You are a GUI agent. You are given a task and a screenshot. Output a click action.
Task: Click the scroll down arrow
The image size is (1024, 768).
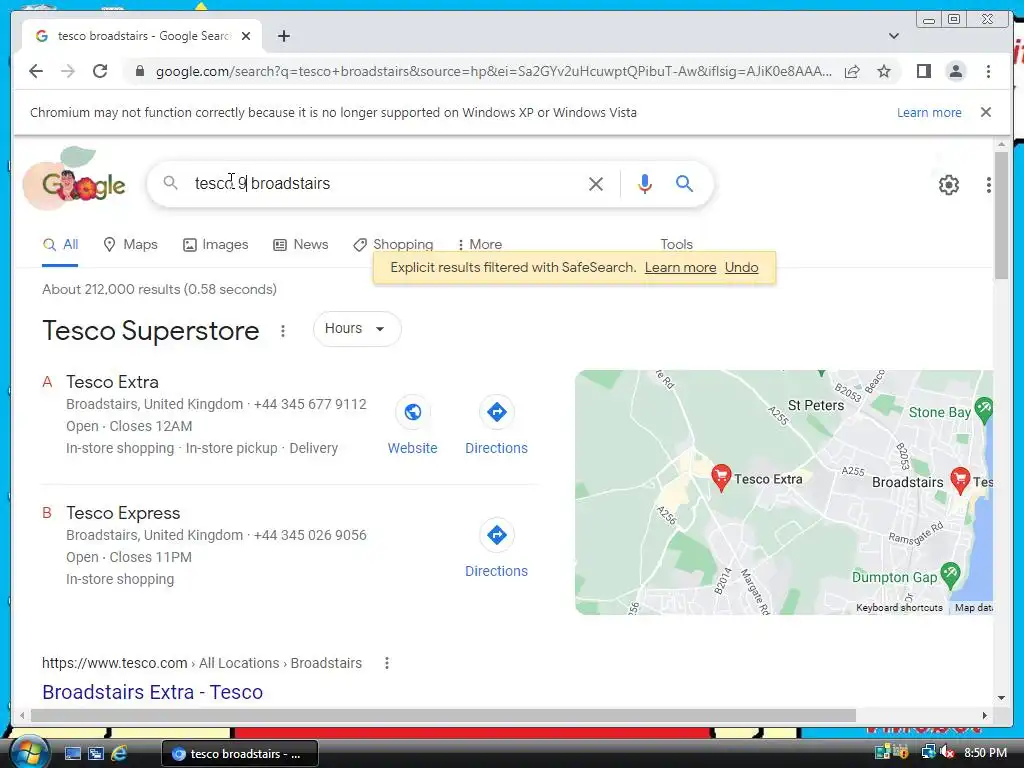[x=1001, y=698]
